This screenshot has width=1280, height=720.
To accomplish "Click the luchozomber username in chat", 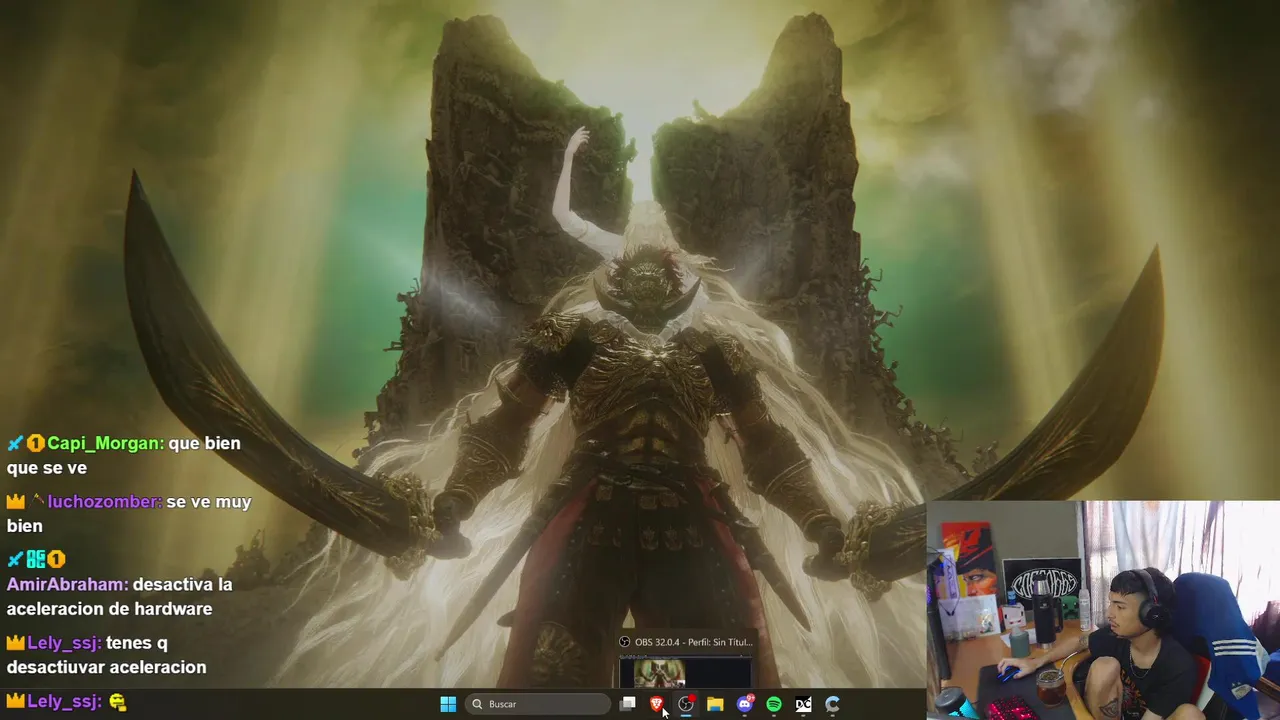I will pos(104,502).
